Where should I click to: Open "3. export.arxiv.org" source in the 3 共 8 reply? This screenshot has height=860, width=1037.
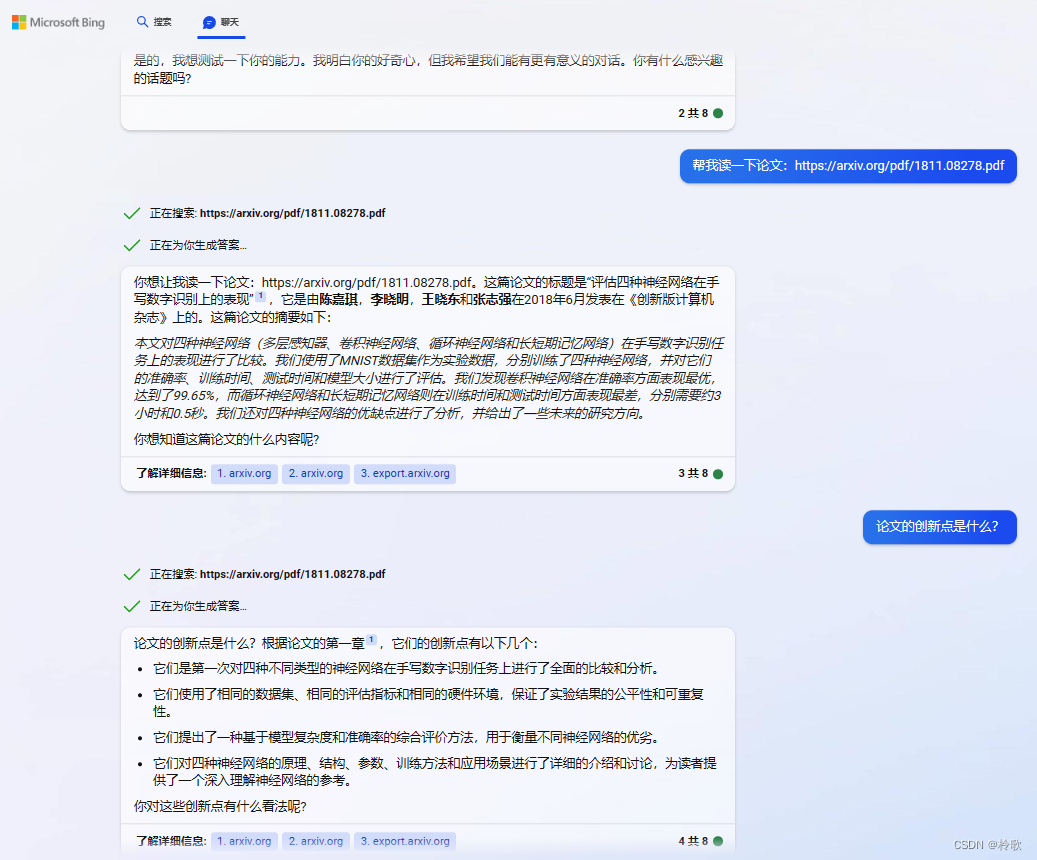click(405, 474)
